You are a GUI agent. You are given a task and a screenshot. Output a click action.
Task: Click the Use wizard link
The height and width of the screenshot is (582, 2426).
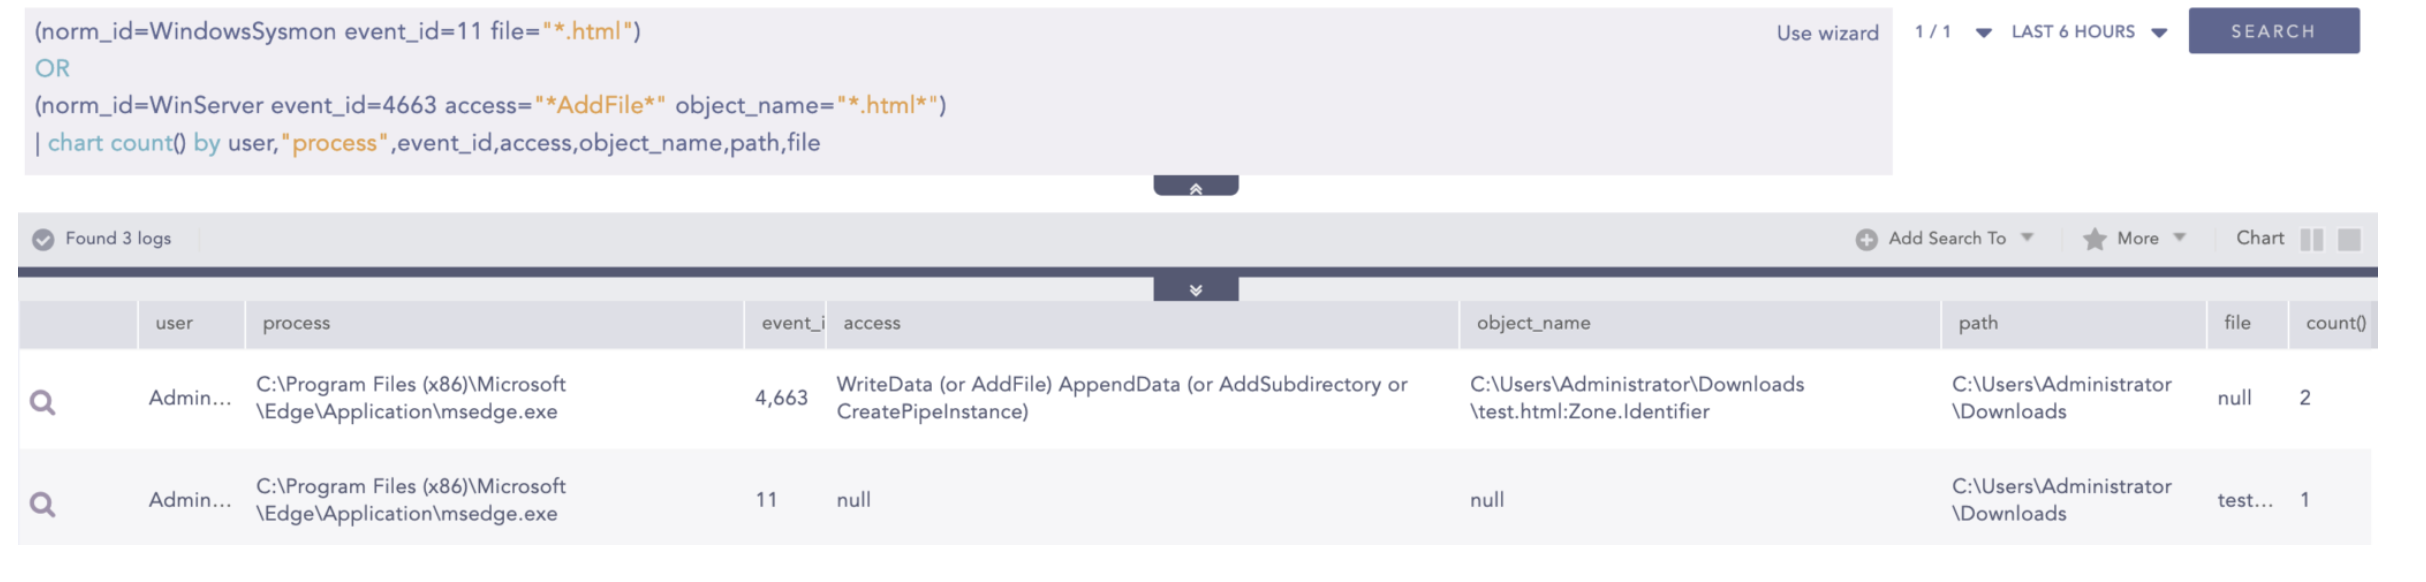pos(1827,33)
